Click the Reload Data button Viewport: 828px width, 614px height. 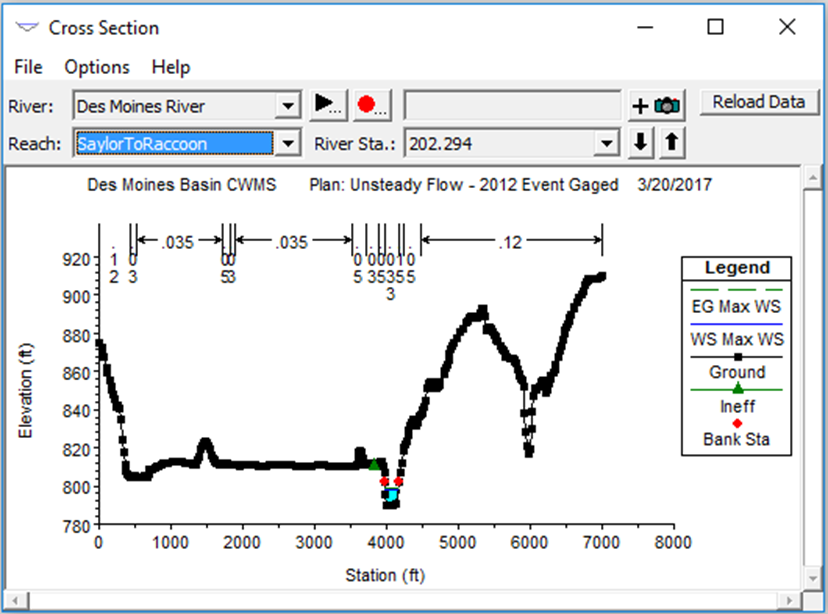[x=759, y=102]
